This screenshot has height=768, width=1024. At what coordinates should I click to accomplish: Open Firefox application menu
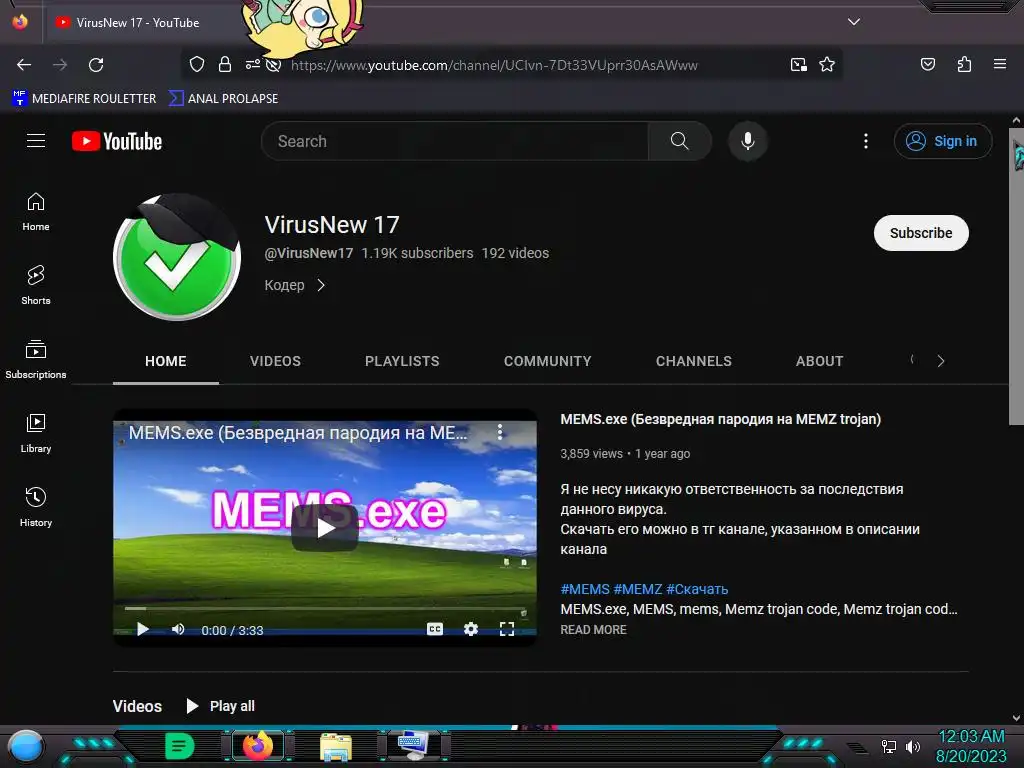(x=1000, y=64)
